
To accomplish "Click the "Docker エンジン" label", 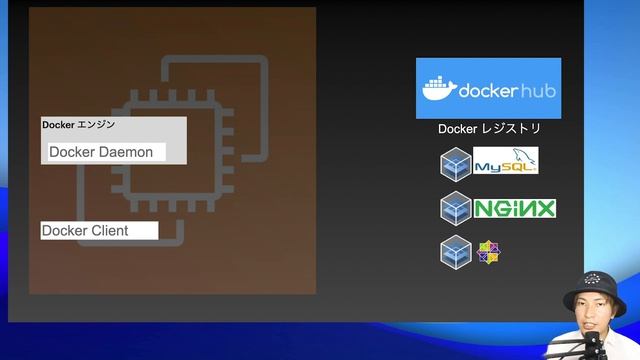I will (x=78, y=124).
